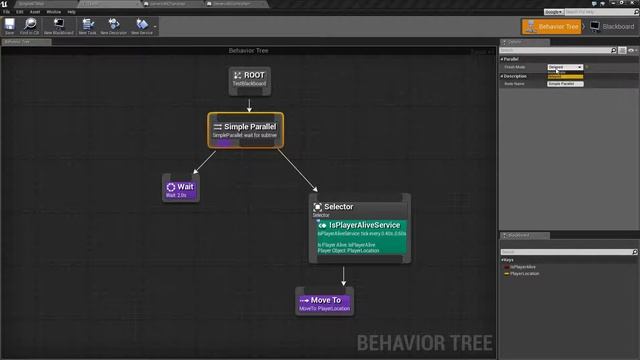Viewport: 640px width, 360px height.
Task: Open the Google search provider dropdown
Action: (x=553, y=12)
